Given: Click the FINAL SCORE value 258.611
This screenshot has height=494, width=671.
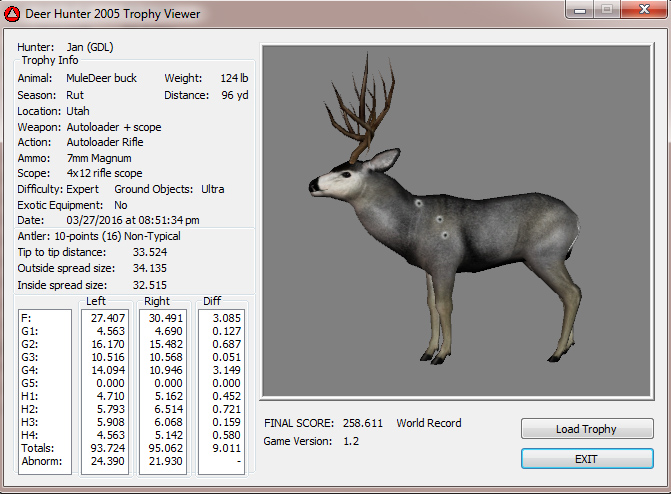Looking at the screenshot, I should coord(363,424).
